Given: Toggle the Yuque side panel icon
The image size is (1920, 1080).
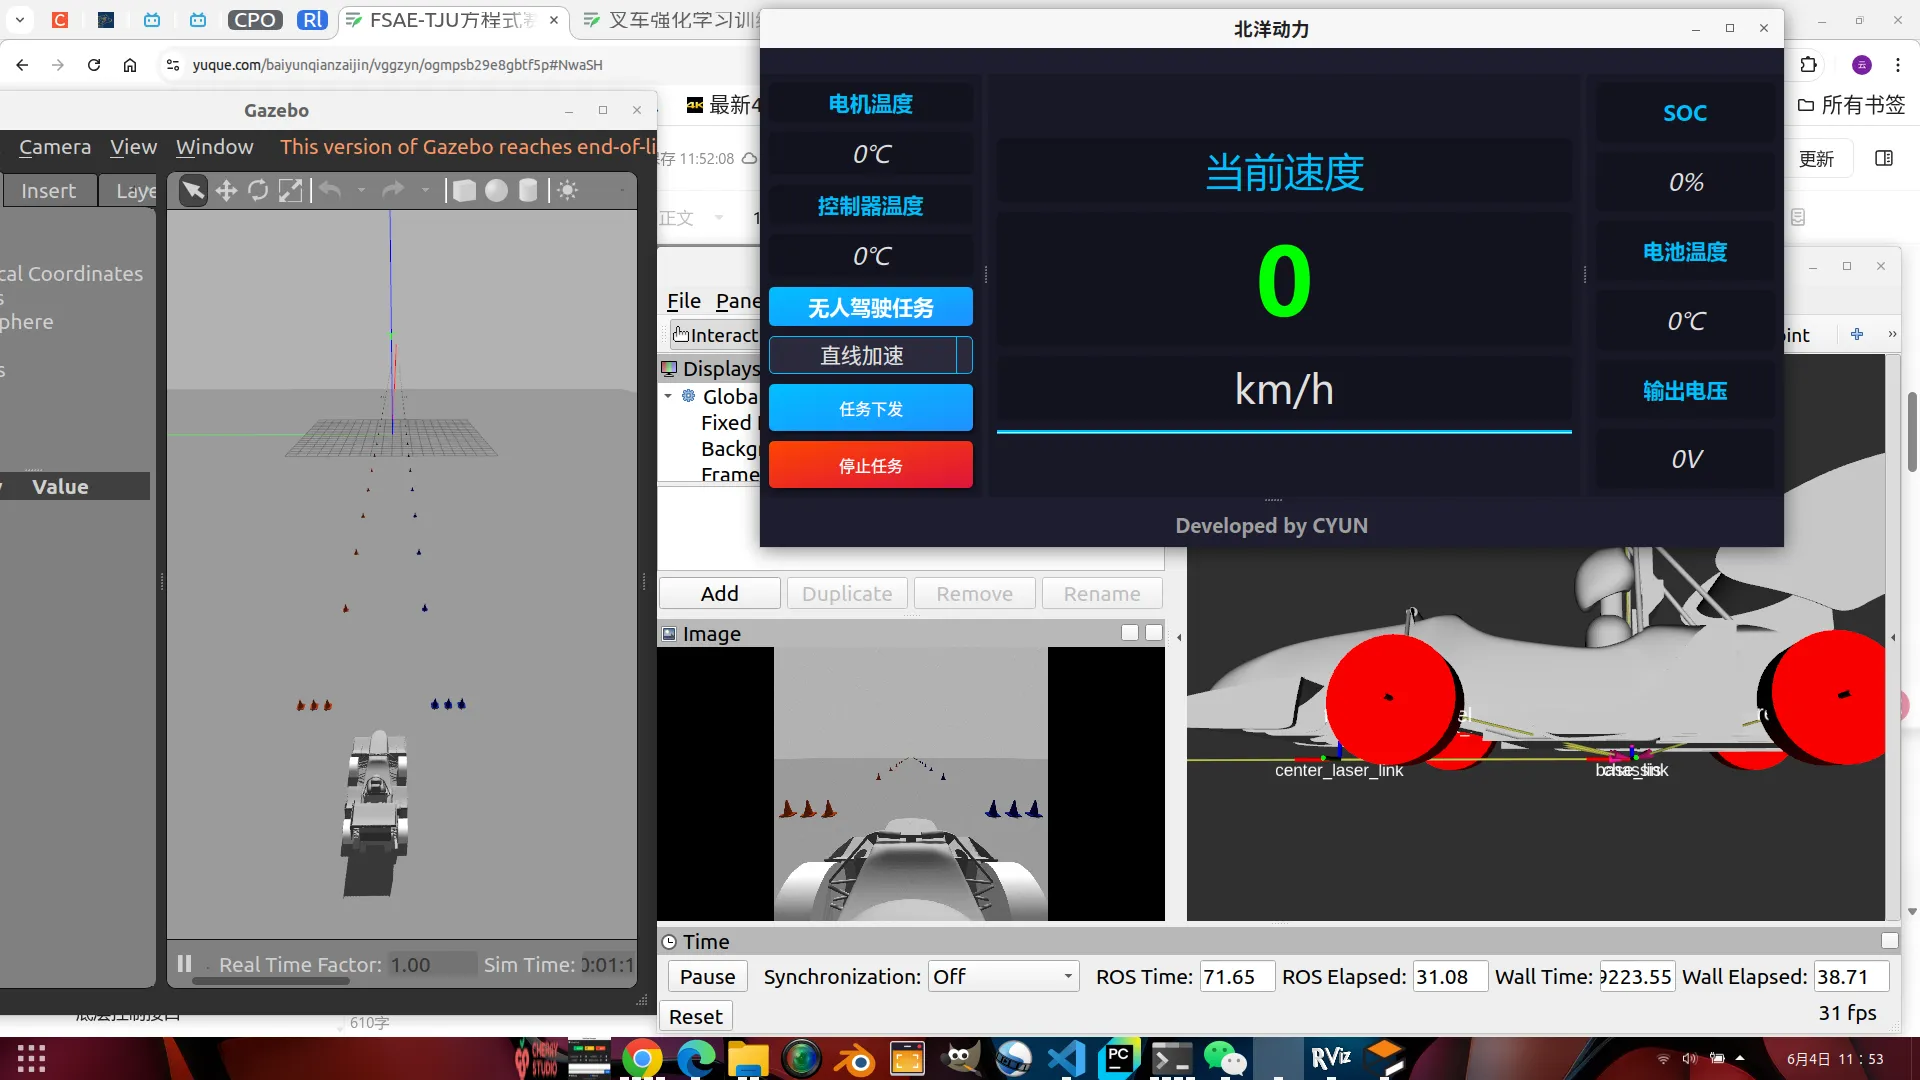Looking at the screenshot, I should (1884, 158).
